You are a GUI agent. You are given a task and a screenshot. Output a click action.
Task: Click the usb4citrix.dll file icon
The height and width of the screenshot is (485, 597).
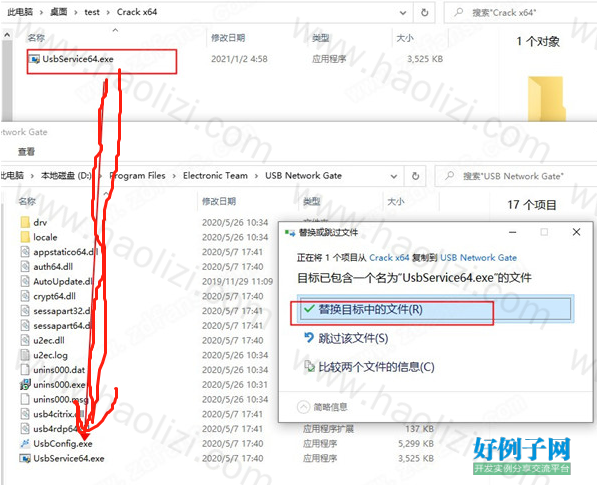(x=25, y=414)
